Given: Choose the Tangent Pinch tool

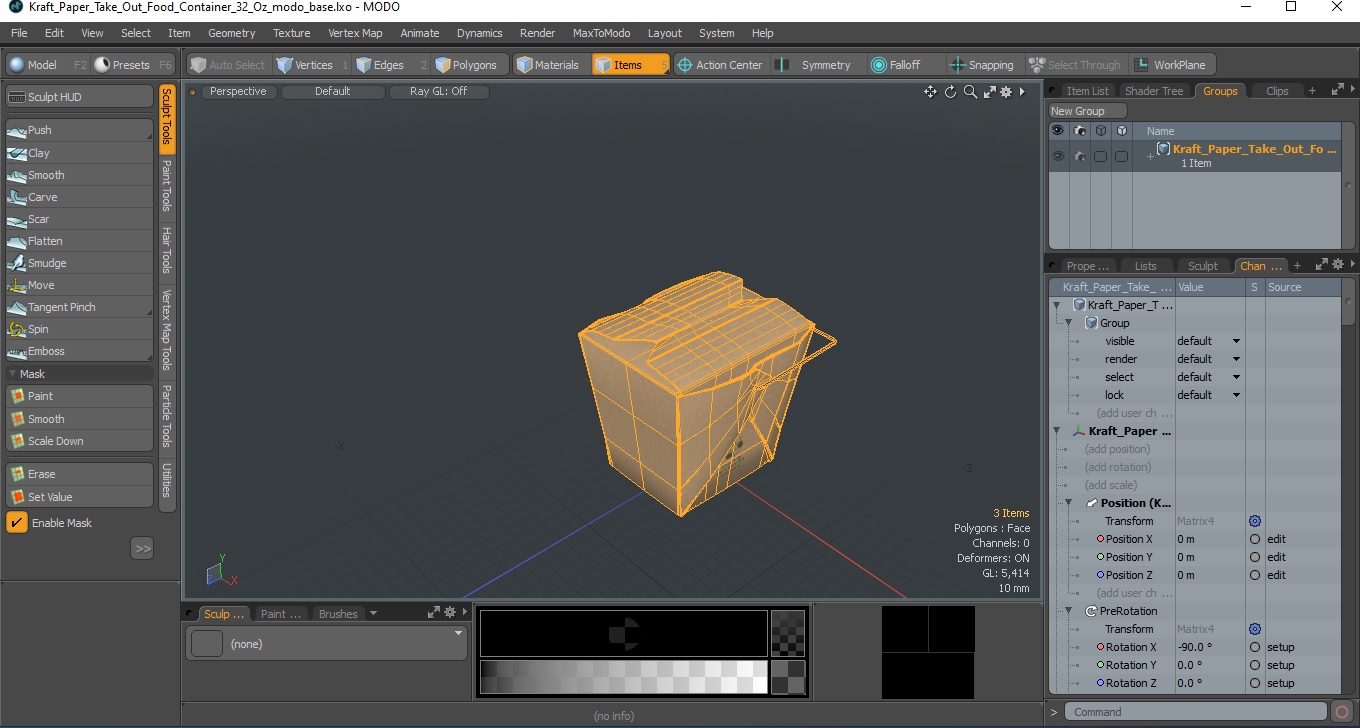Looking at the screenshot, I should (x=79, y=307).
